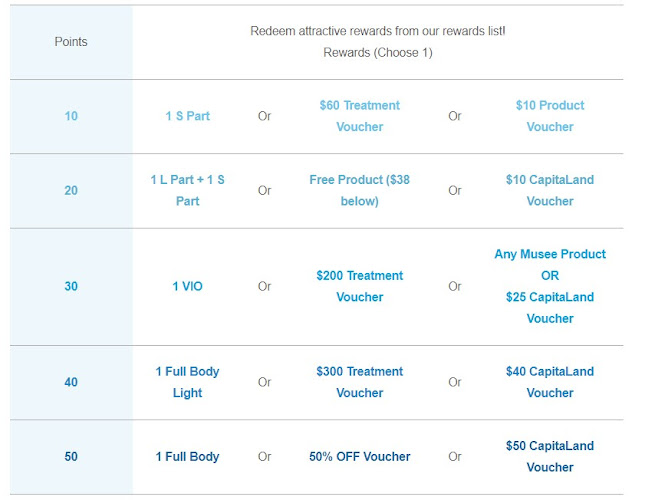Click the uppercase 'OR' in 30-point row
This screenshot has height=500, width=645.
pyautogui.click(x=550, y=275)
